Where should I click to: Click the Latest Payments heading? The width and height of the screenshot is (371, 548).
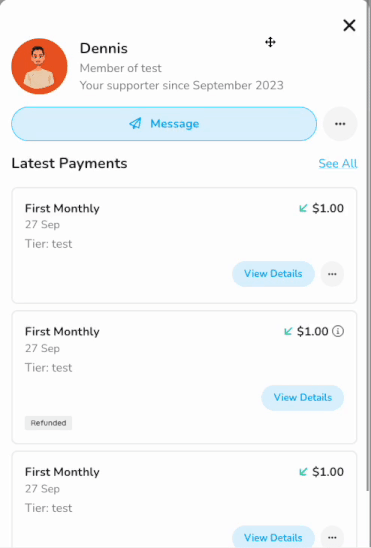point(69,163)
